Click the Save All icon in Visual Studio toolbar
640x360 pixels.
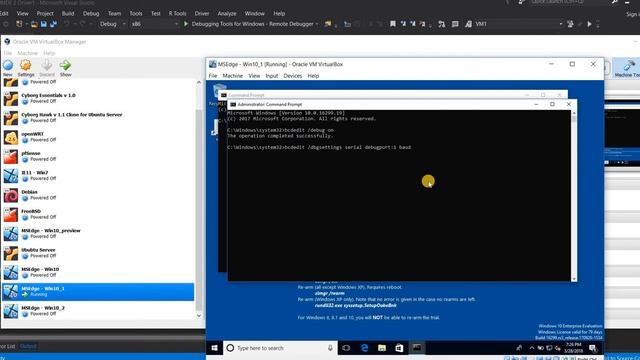[53, 24]
